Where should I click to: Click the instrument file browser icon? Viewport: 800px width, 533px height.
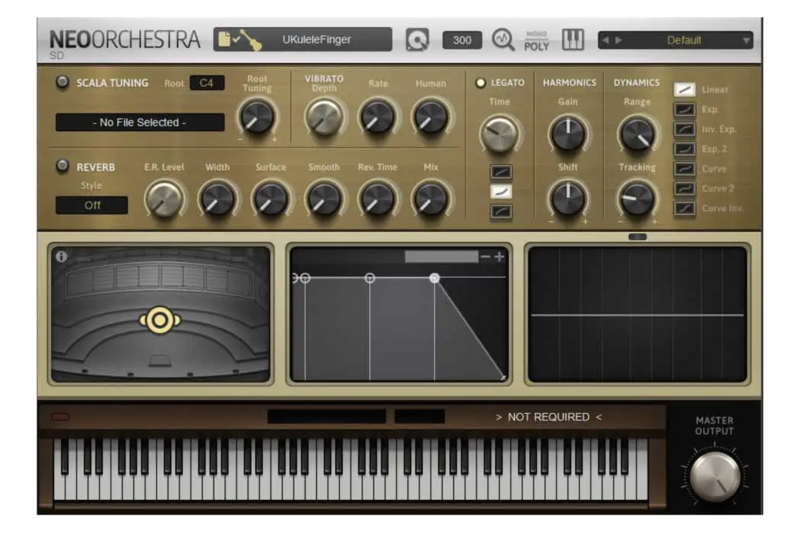(224, 40)
